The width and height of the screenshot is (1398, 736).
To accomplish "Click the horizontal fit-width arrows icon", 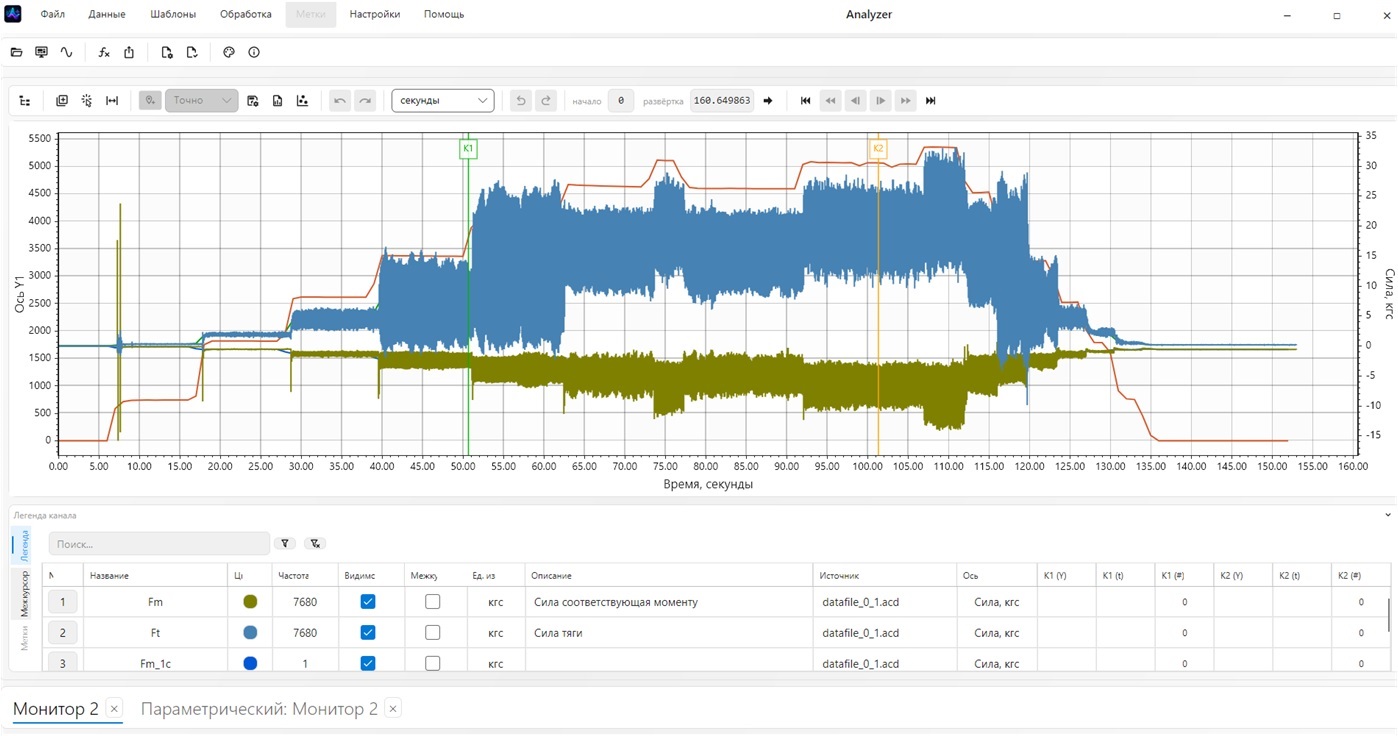I will coord(112,100).
